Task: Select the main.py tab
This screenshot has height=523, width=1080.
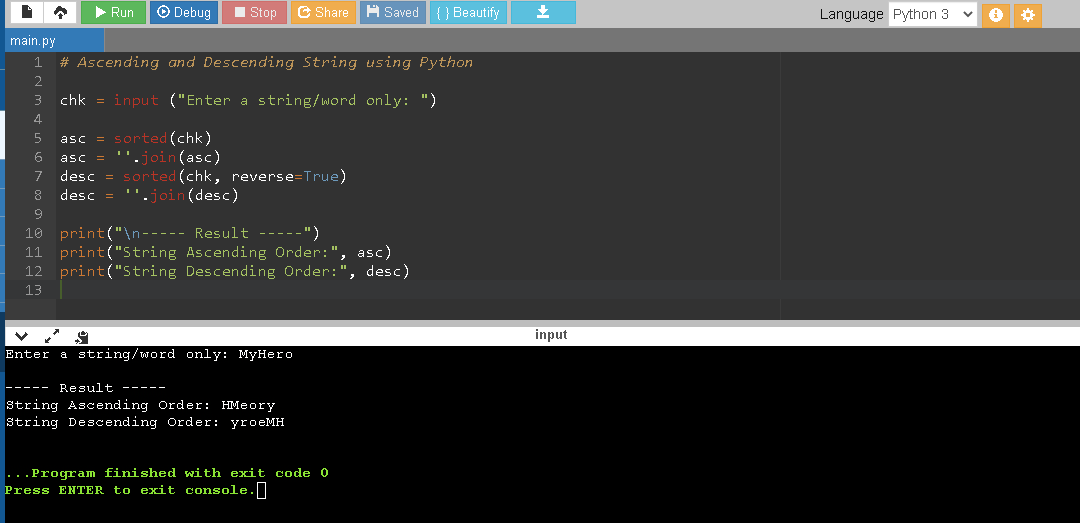Action: pyautogui.click(x=55, y=41)
